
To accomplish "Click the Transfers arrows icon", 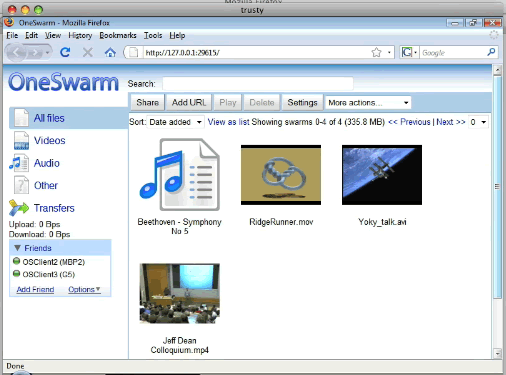I will [x=19, y=208].
